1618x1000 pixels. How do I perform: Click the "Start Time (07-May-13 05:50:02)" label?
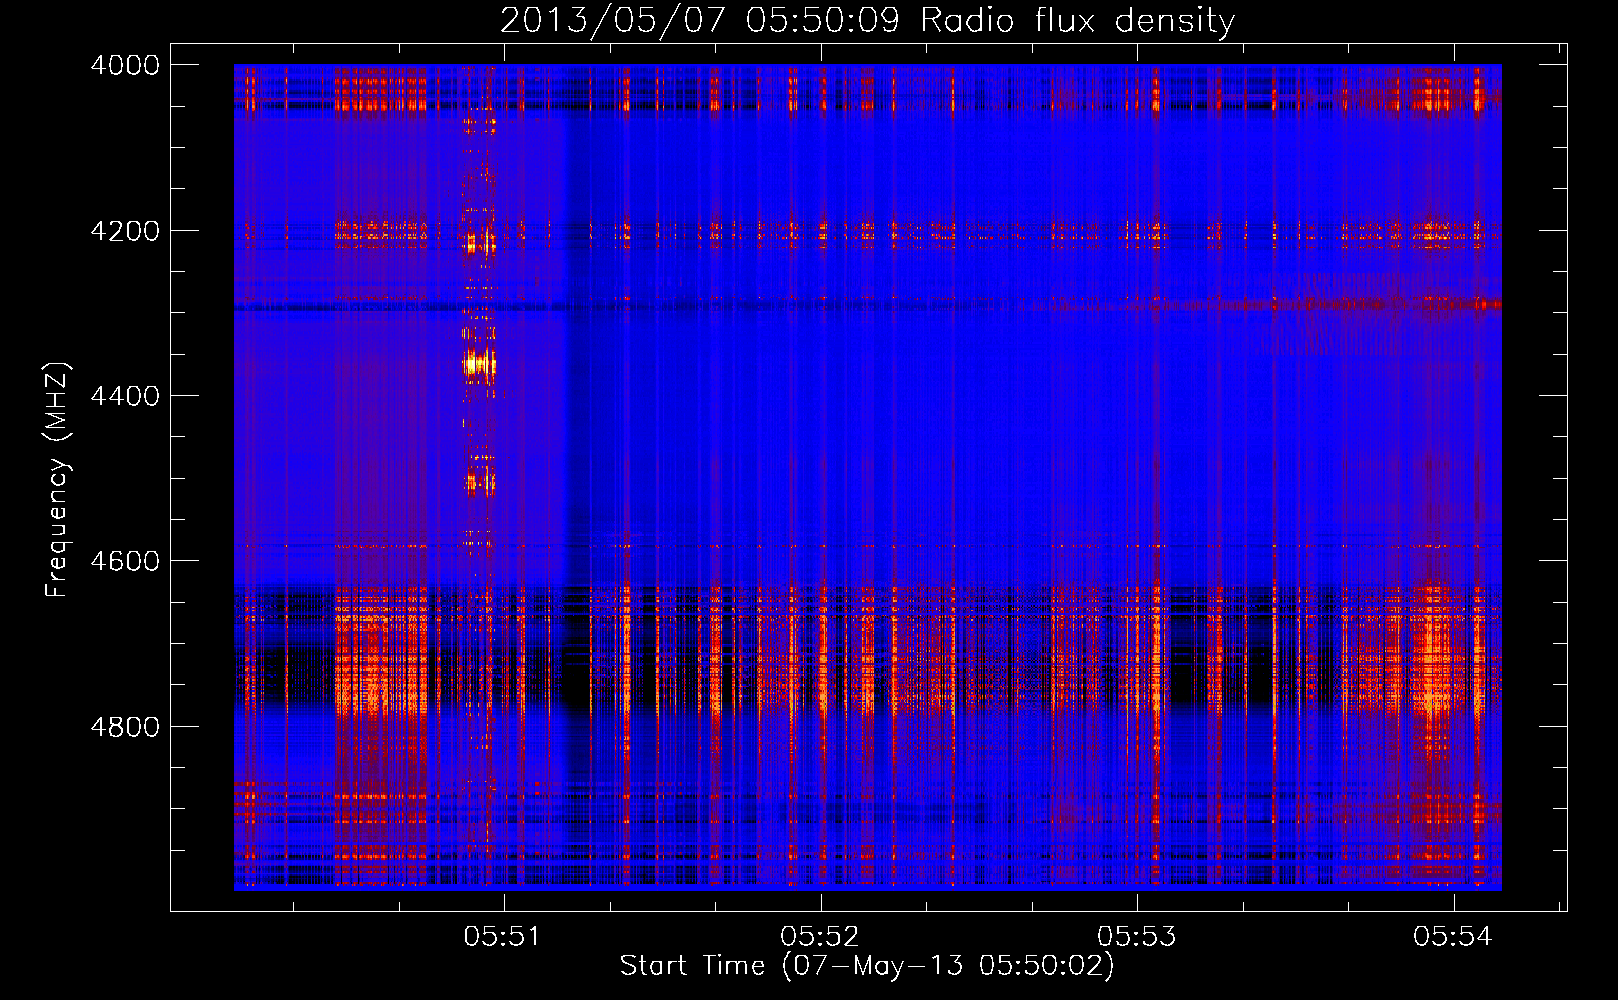pyautogui.click(x=866, y=965)
